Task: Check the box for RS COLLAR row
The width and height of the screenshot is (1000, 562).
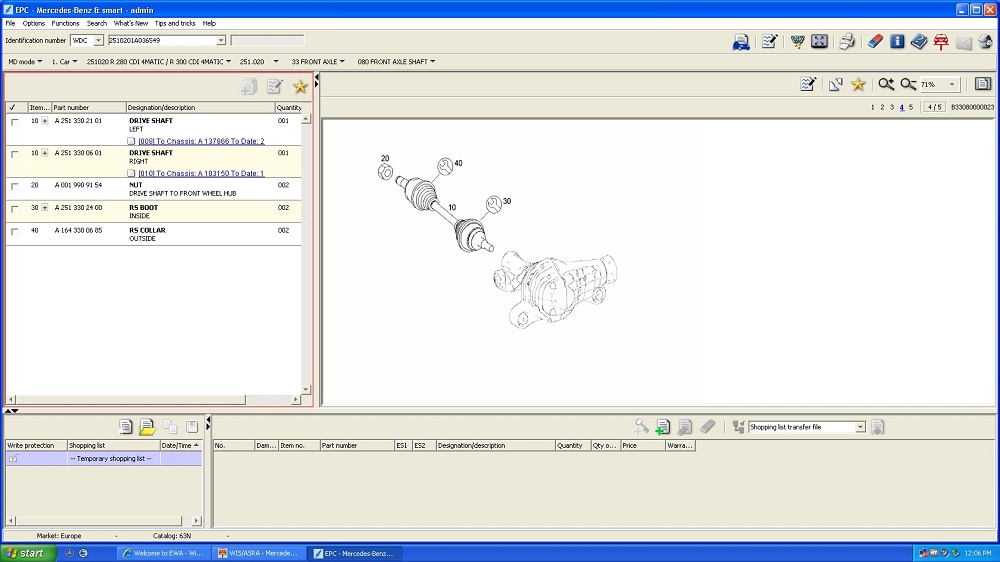Action: coord(15,231)
